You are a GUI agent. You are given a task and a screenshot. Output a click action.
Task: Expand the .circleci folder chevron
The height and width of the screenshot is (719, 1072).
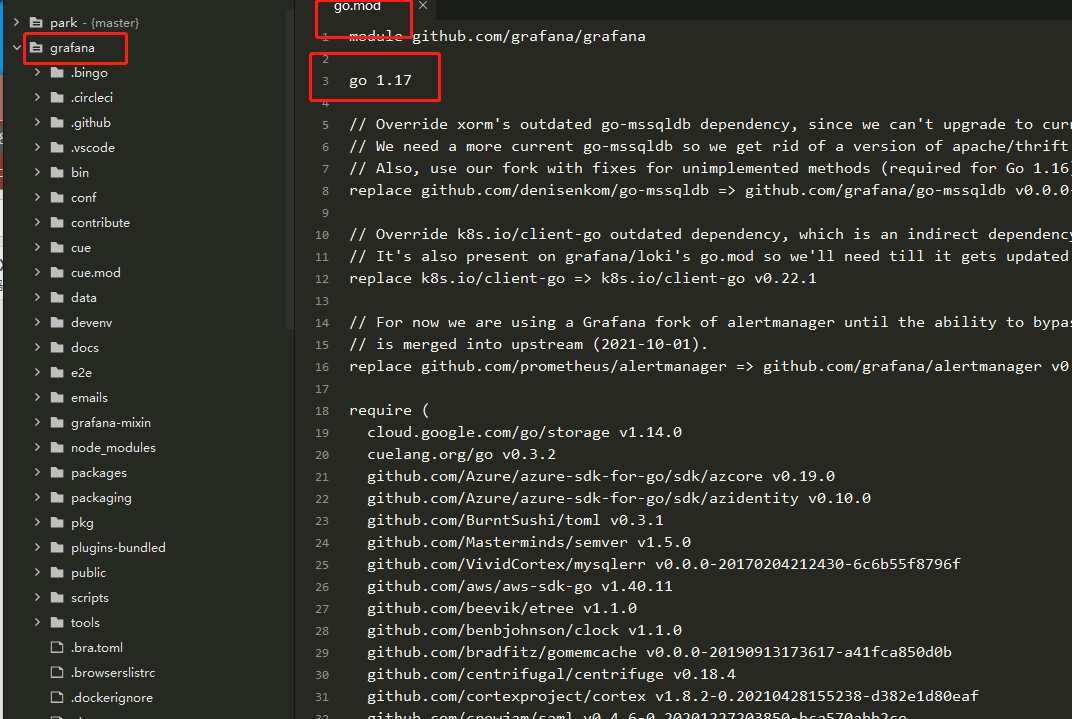[38, 98]
